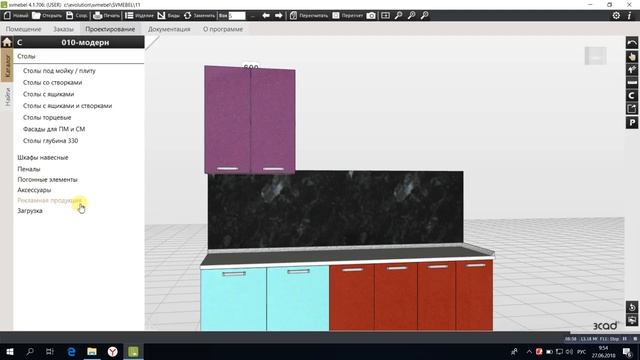The image size is (640, 360).
Task: Open Столы с ящиками
Action: 48,94
